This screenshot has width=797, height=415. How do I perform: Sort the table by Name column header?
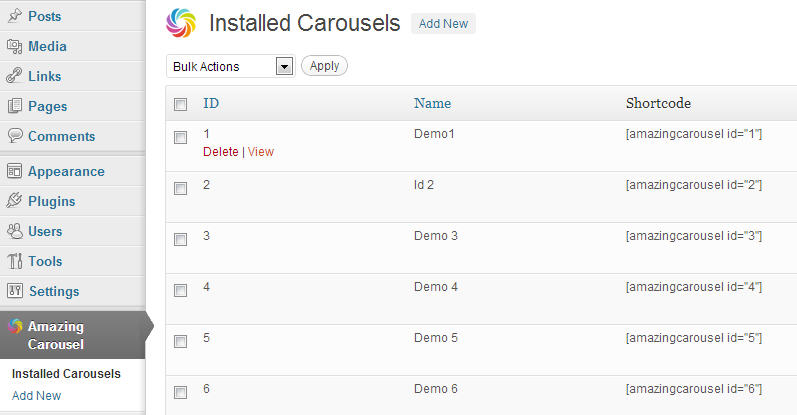[x=433, y=103]
